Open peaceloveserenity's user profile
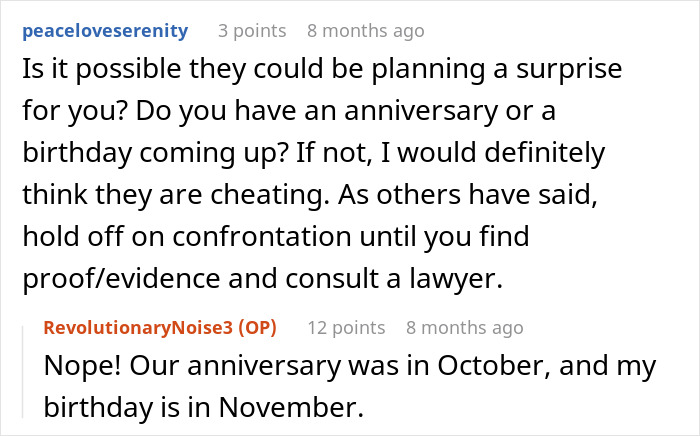 pos(105,31)
